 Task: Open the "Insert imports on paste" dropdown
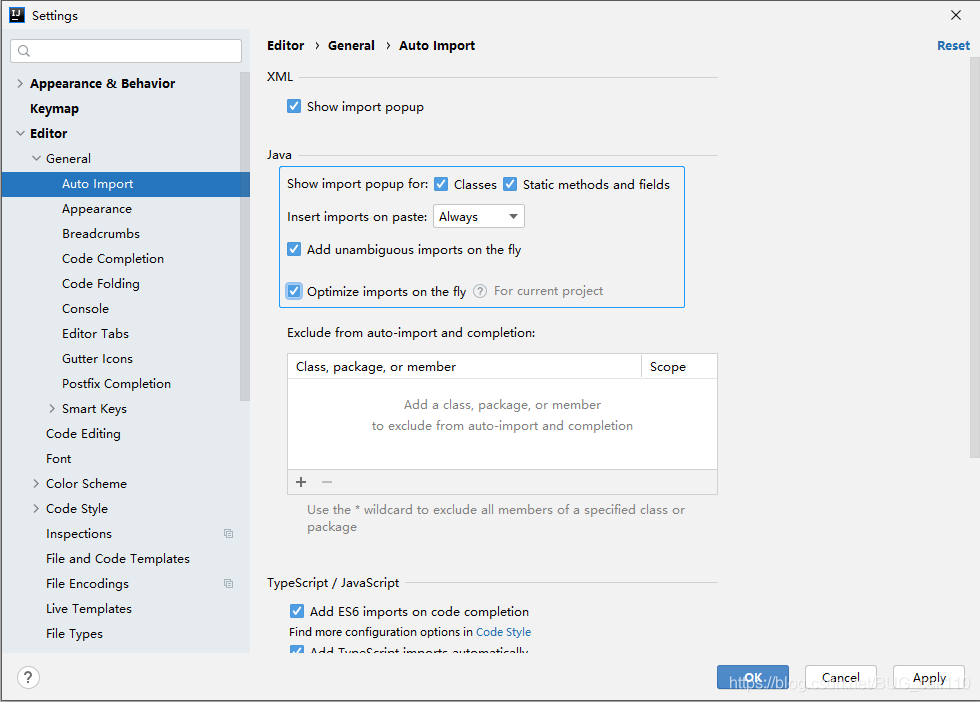click(479, 216)
